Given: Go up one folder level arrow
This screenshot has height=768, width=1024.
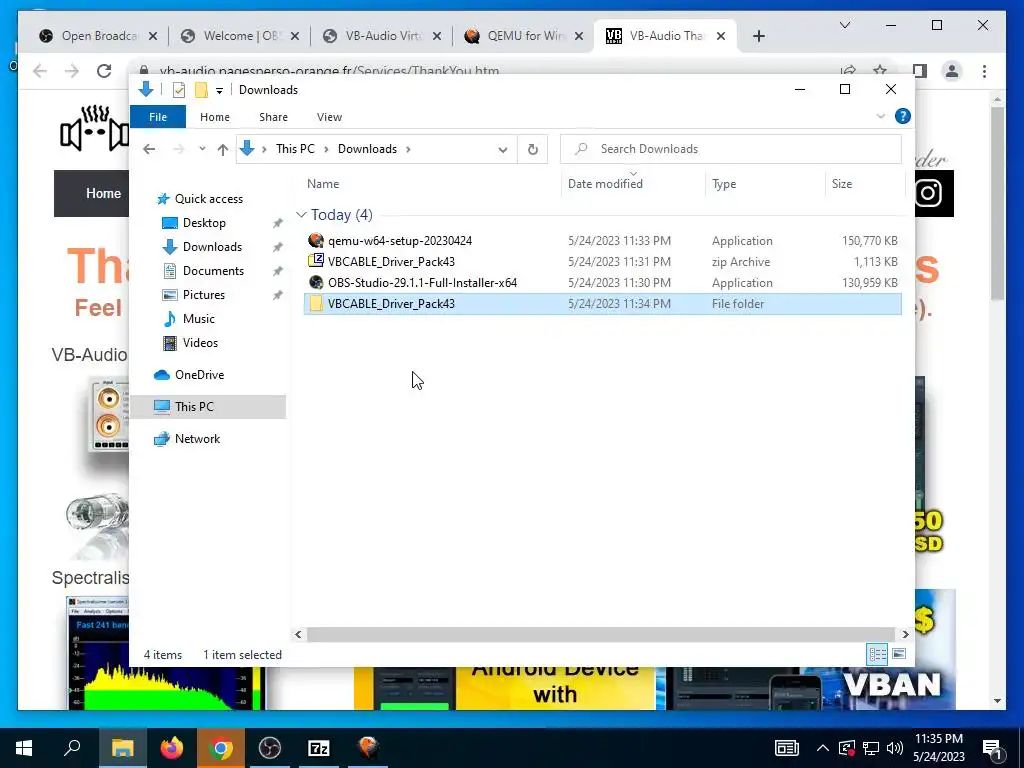Looking at the screenshot, I should (x=223, y=150).
